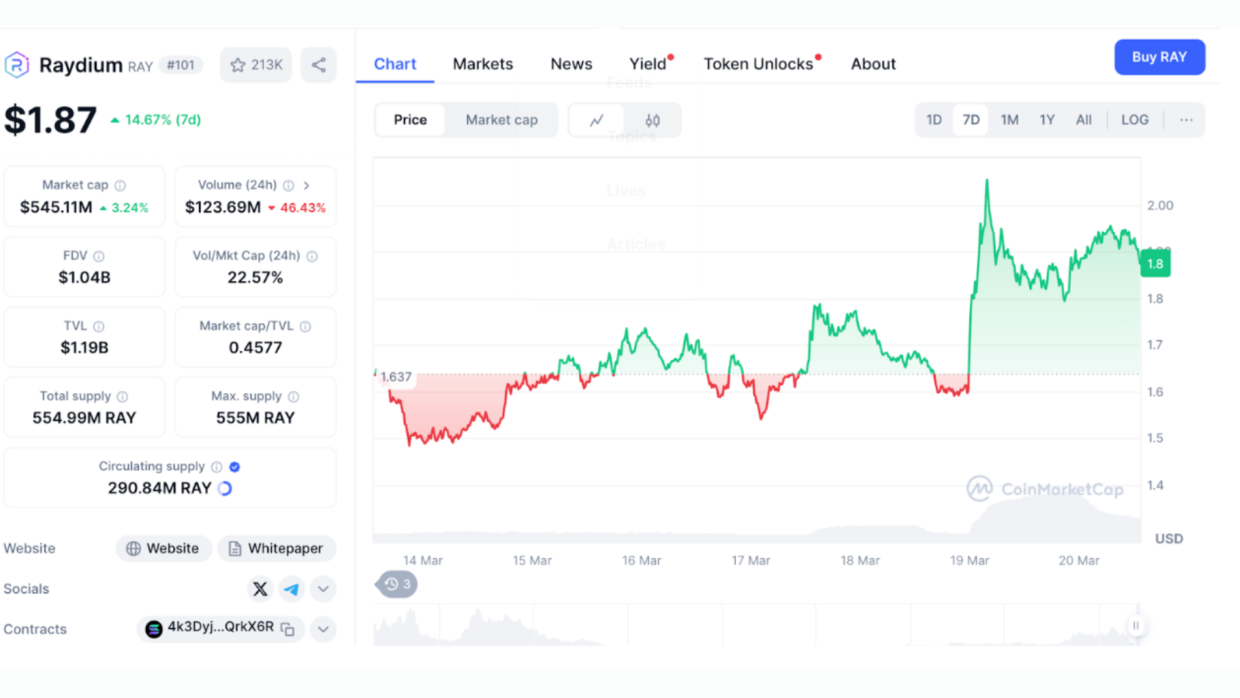The width and height of the screenshot is (1240, 698).
Task: Open FDV info icon
Action: pyautogui.click(x=99, y=256)
